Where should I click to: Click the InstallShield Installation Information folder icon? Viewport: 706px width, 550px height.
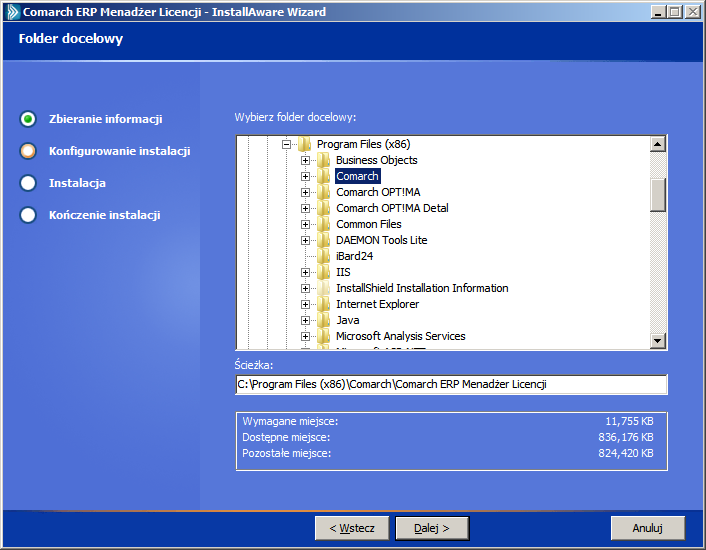tap(323, 288)
